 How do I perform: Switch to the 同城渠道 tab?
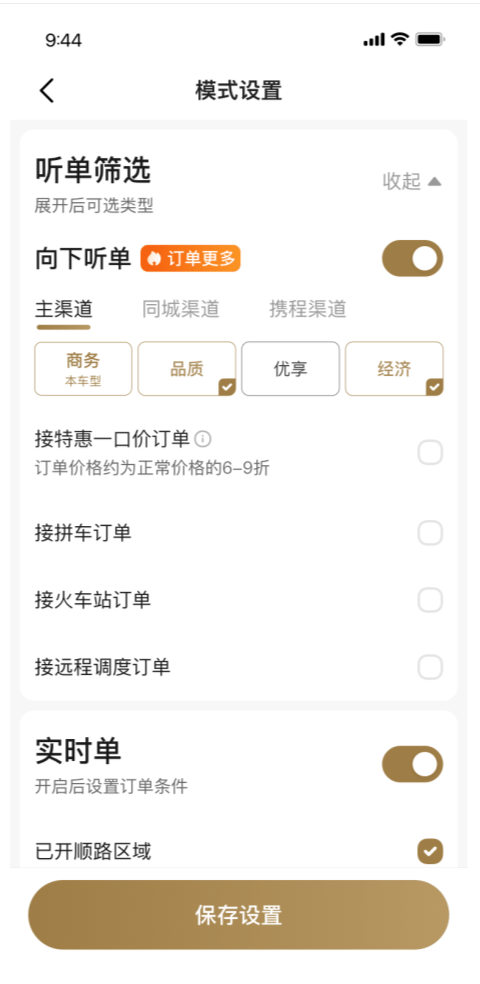click(x=181, y=309)
